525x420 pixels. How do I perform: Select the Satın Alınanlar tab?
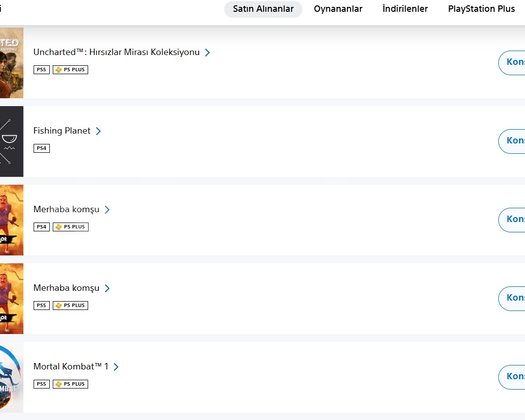click(x=263, y=9)
